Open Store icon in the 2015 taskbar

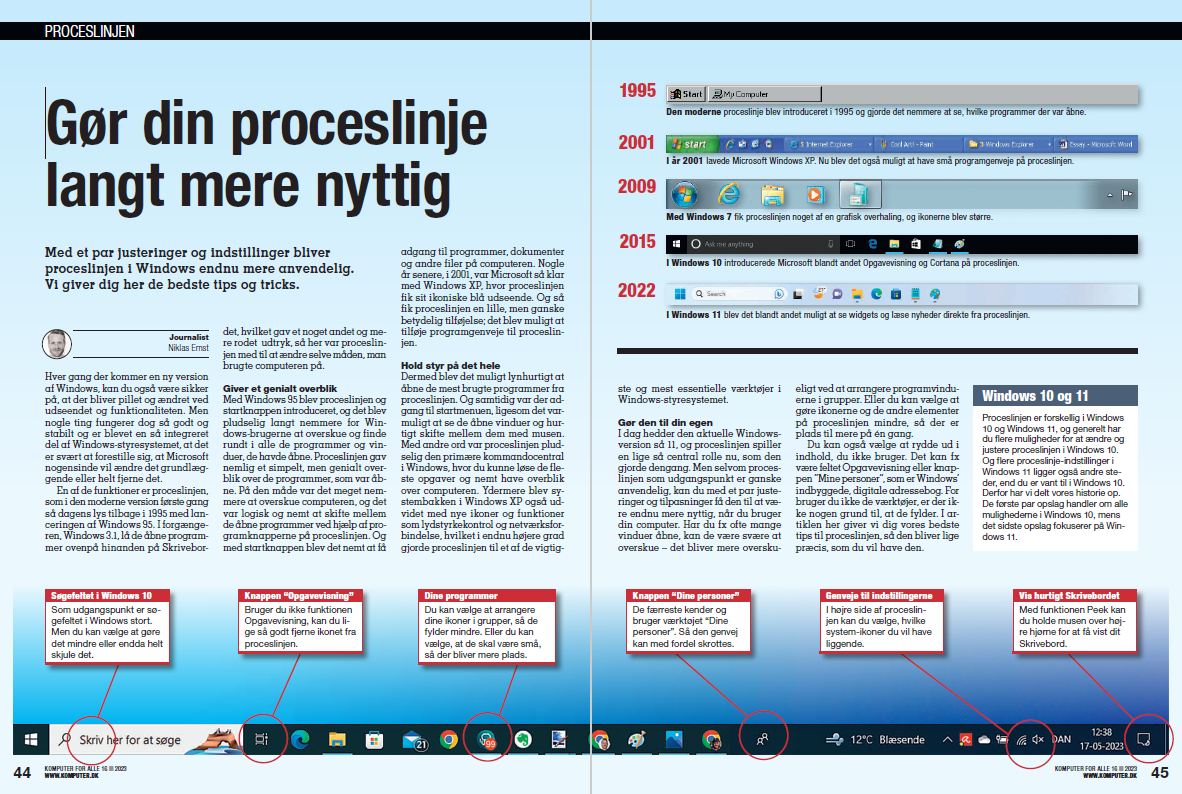[x=916, y=244]
